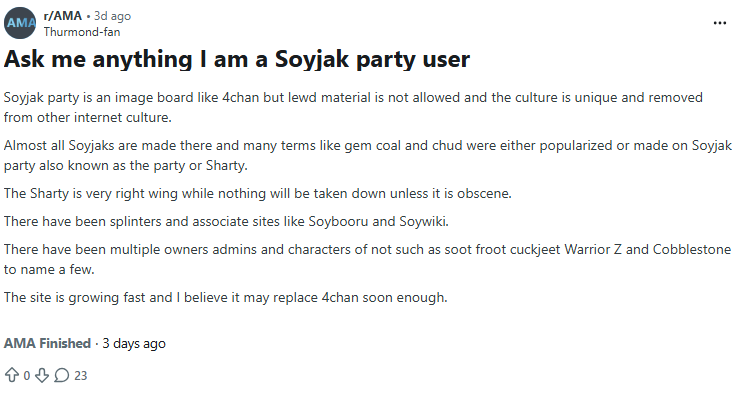Image resolution: width=752 pixels, height=401 pixels.
Task: Click the comment count number 23
Action: coord(81,376)
